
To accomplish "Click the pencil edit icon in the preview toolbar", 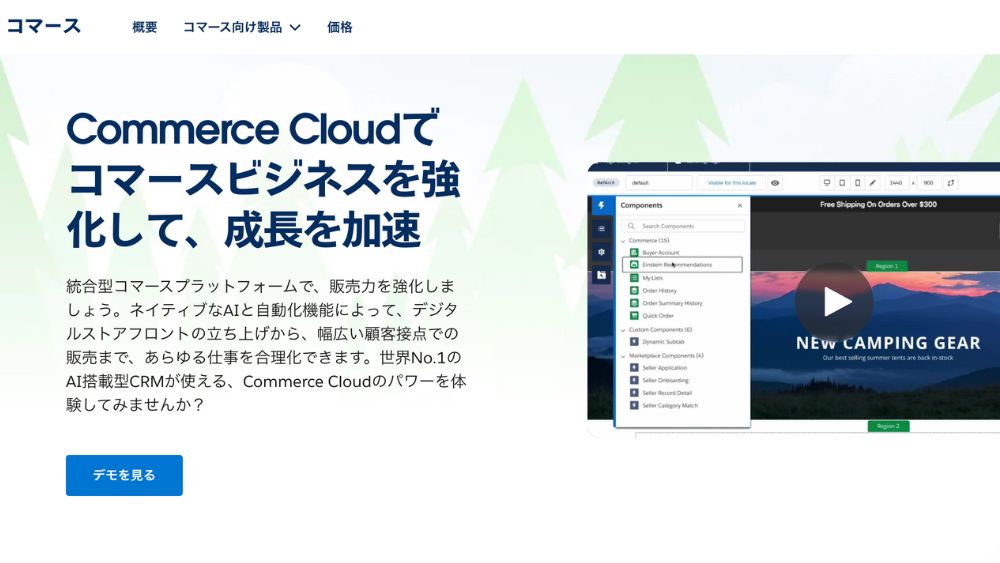I will 872,183.
